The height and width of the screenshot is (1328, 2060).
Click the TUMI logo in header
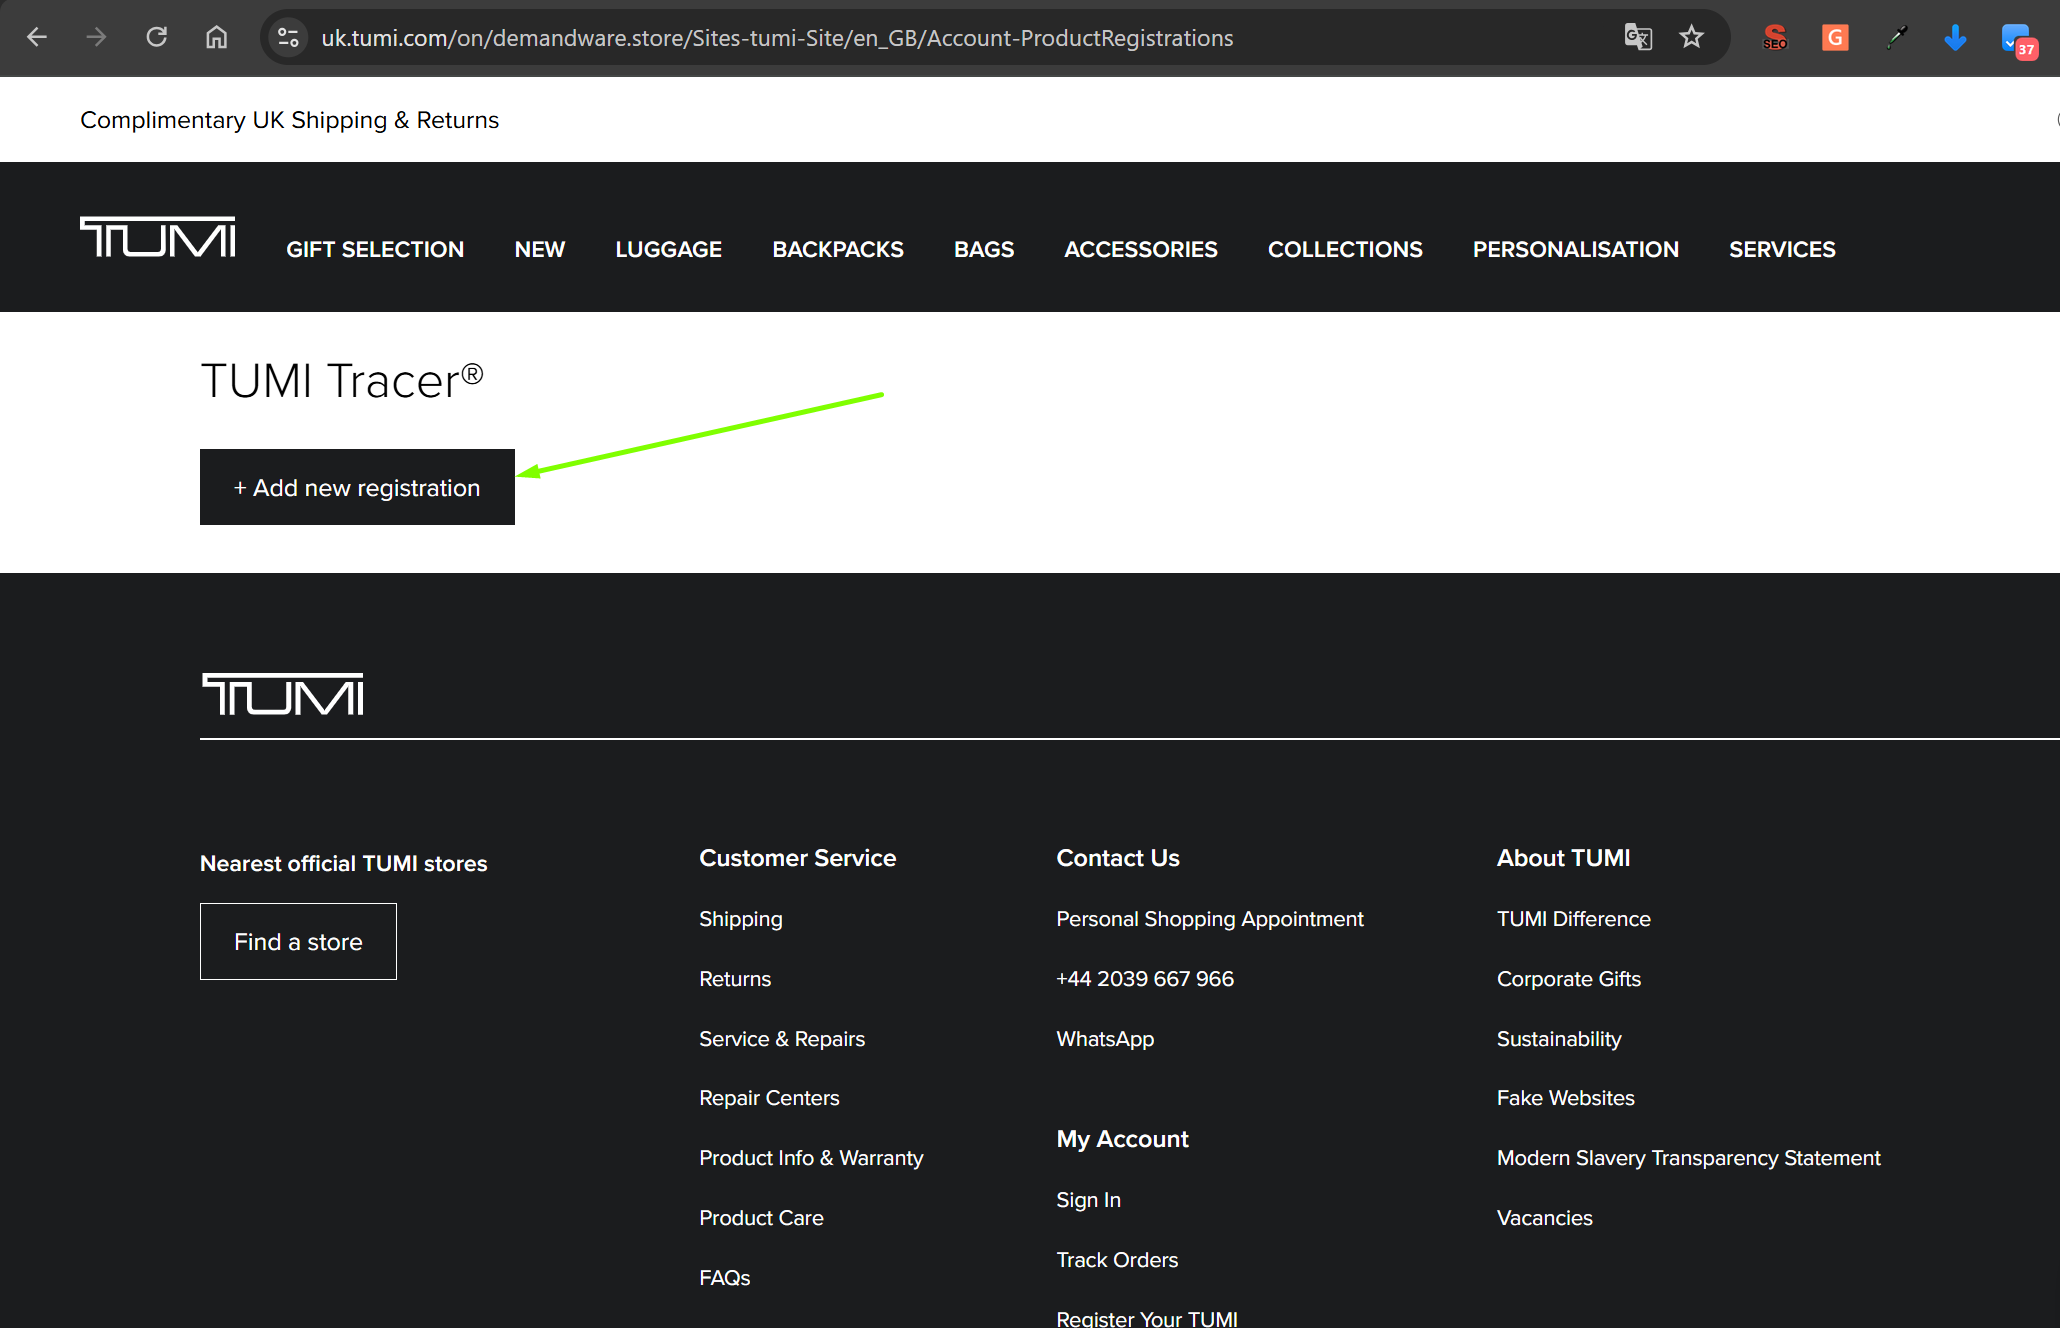pyautogui.click(x=158, y=238)
